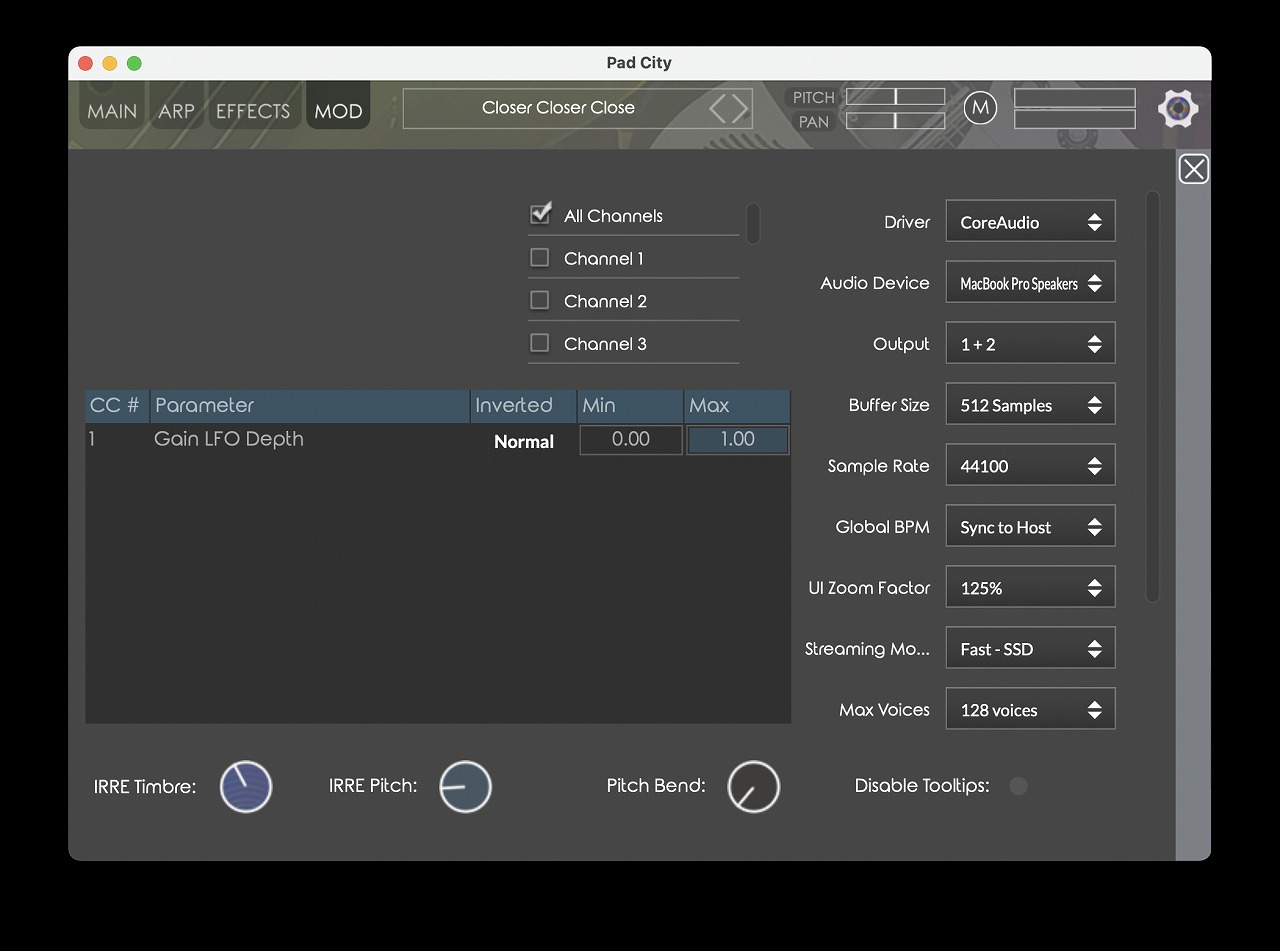Click the Min value field showing 0.00
1280x951 pixels.
(631, 439)
